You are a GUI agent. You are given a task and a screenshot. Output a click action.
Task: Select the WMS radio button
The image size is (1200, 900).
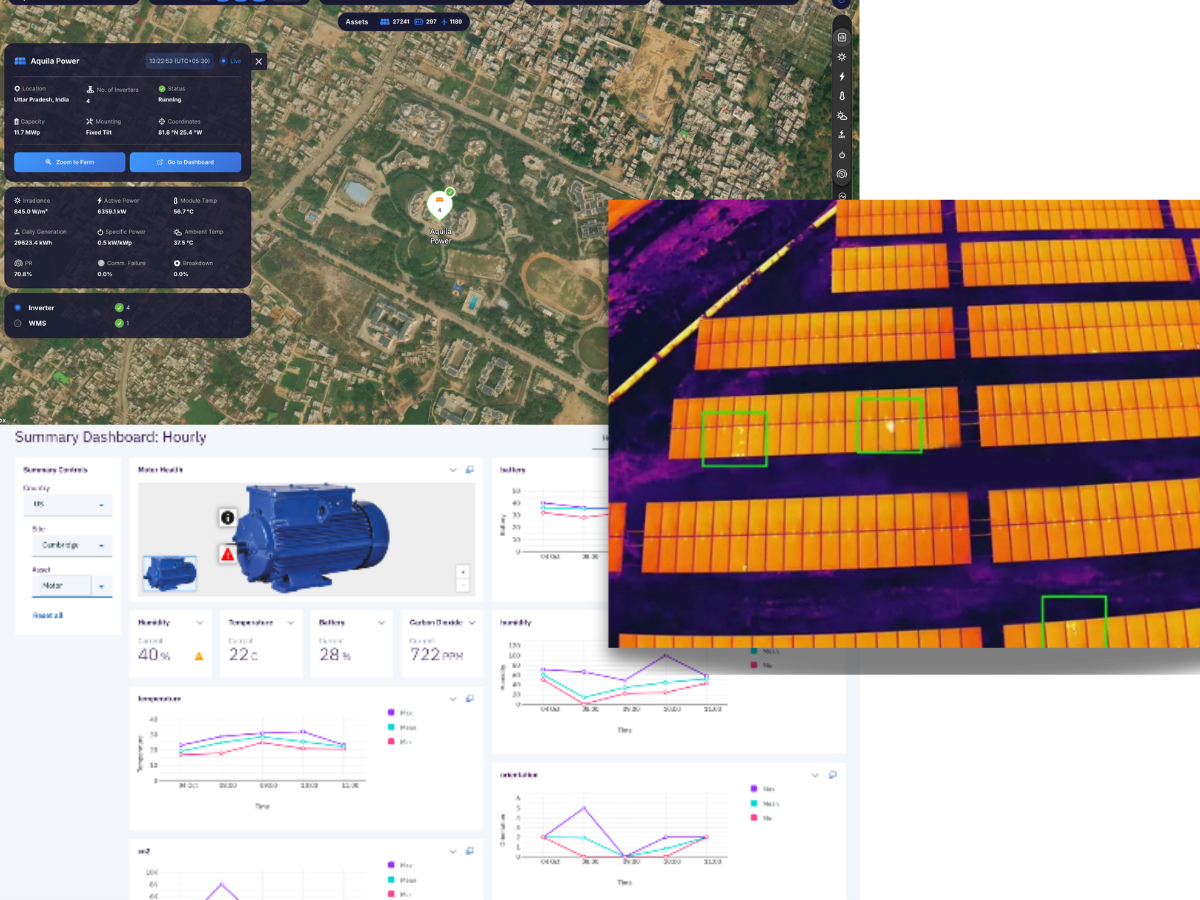coord(18,323)
